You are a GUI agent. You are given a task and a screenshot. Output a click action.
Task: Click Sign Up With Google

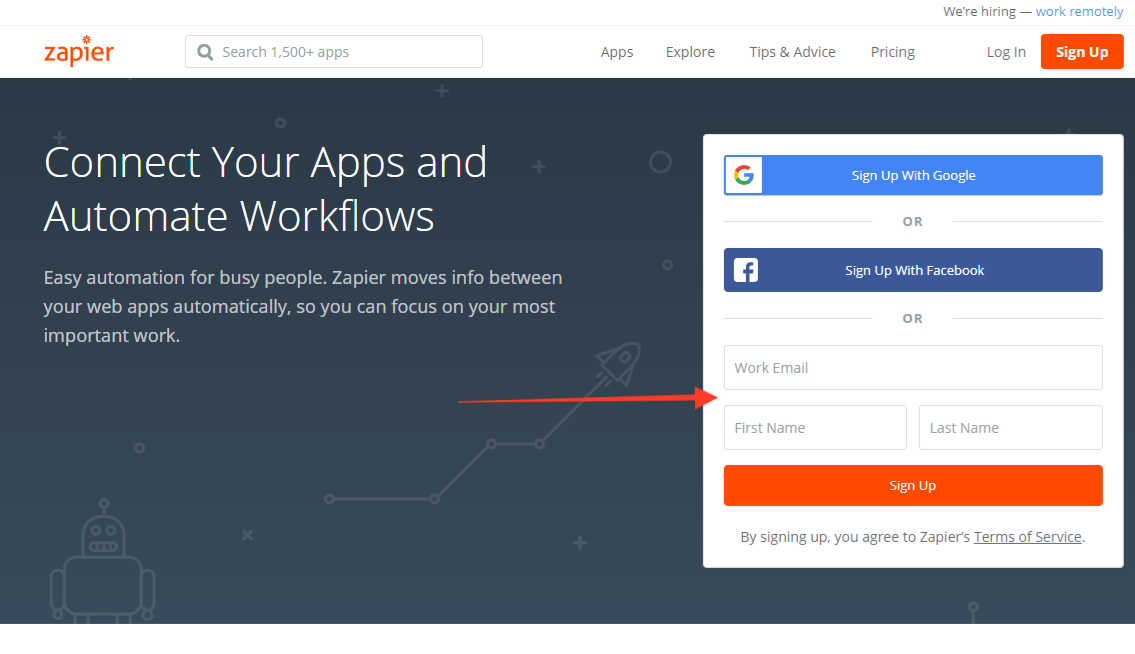click(x=912, y=175)
